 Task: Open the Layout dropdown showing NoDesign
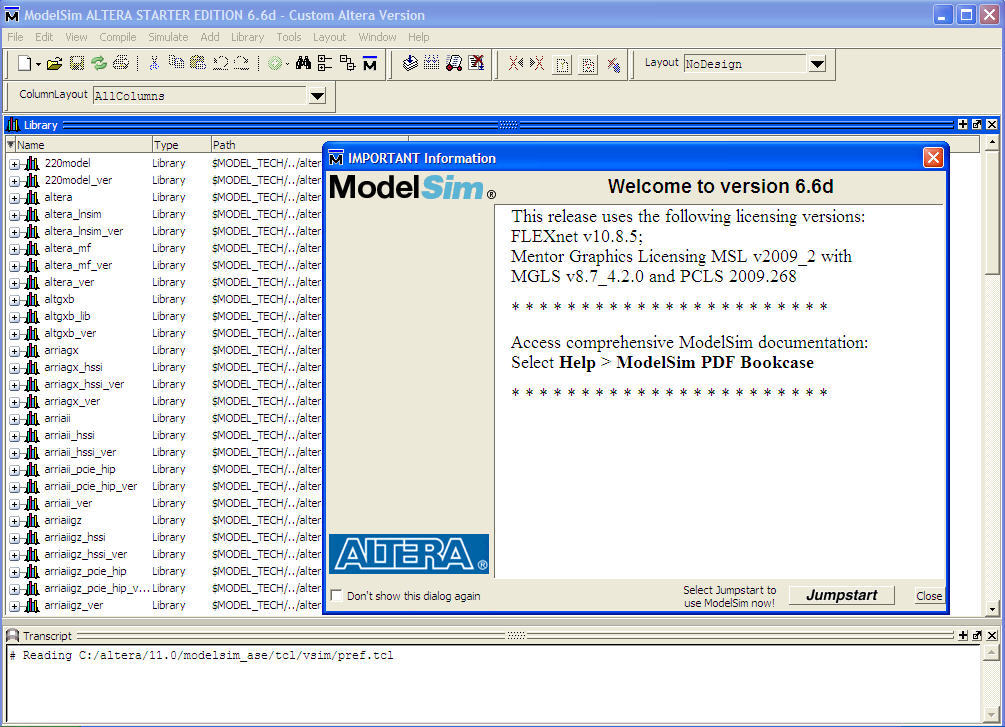coord(817,64)
